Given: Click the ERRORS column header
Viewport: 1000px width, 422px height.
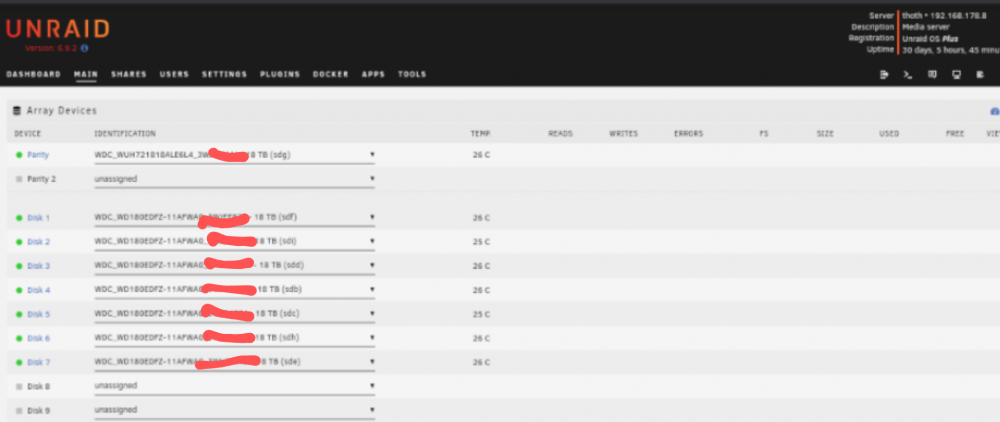Looking at the screenshot, I should [689, 134].
